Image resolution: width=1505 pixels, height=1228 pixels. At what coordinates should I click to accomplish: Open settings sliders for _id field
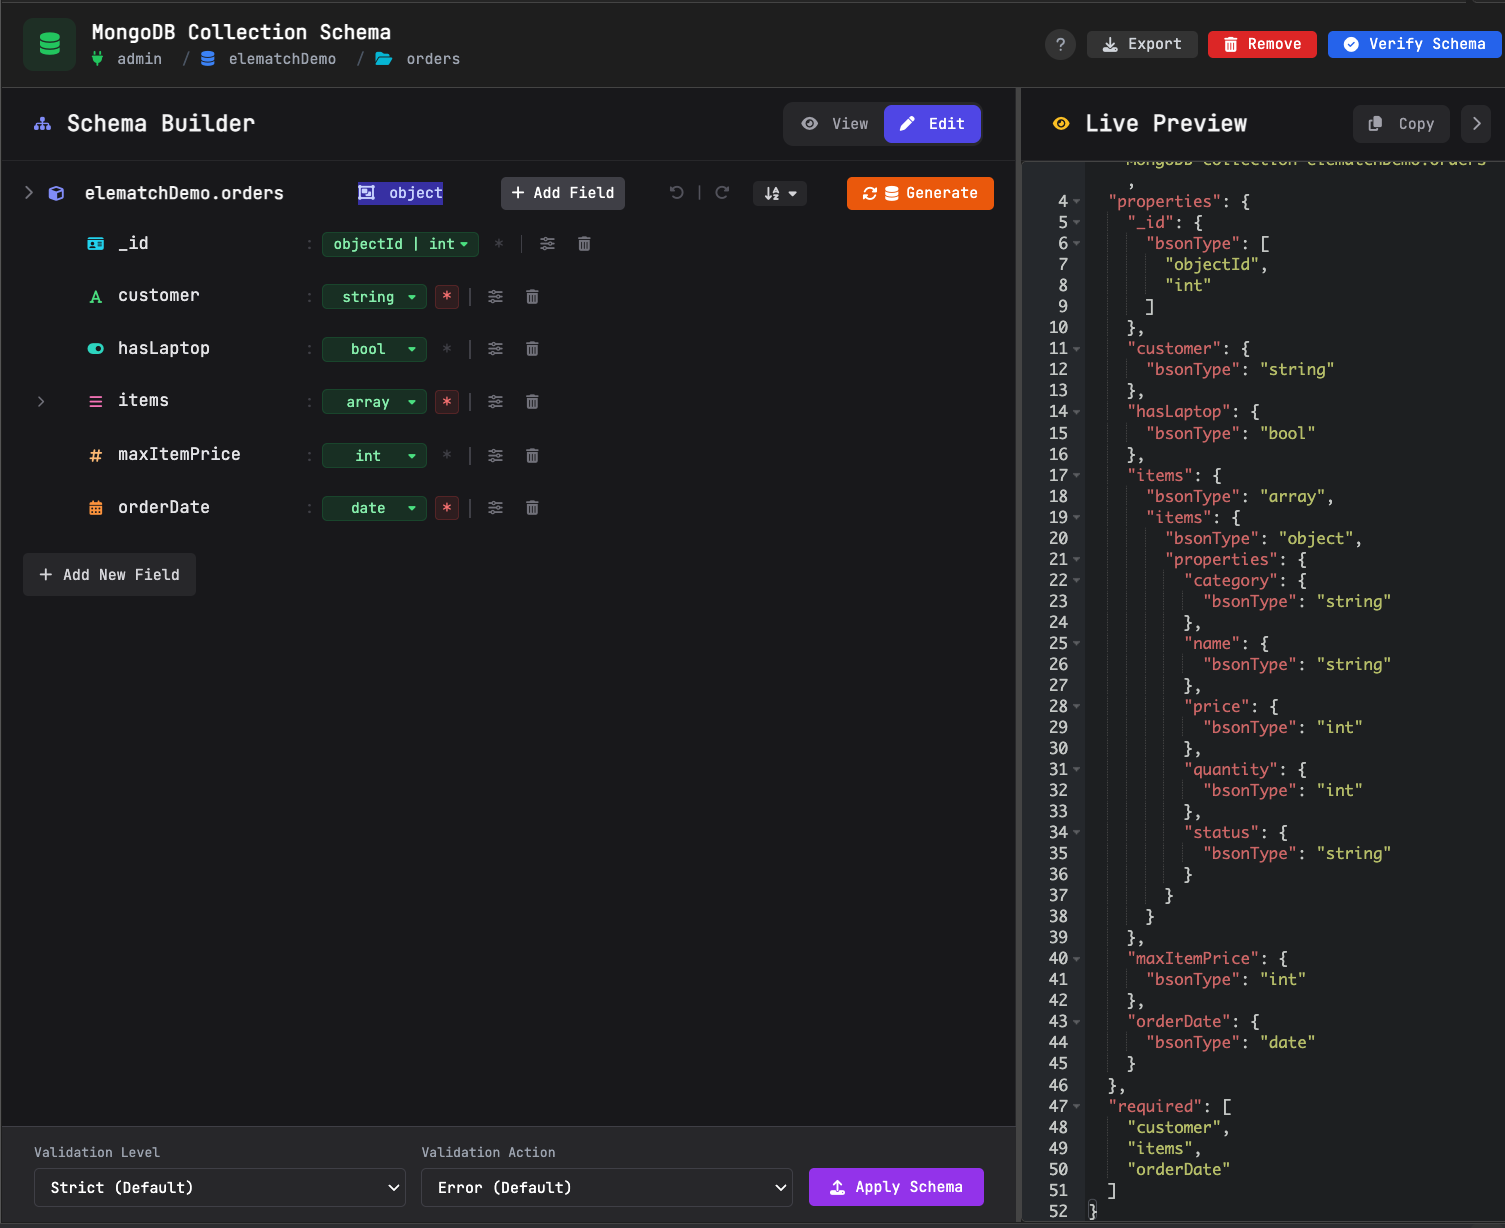(547, 244)
